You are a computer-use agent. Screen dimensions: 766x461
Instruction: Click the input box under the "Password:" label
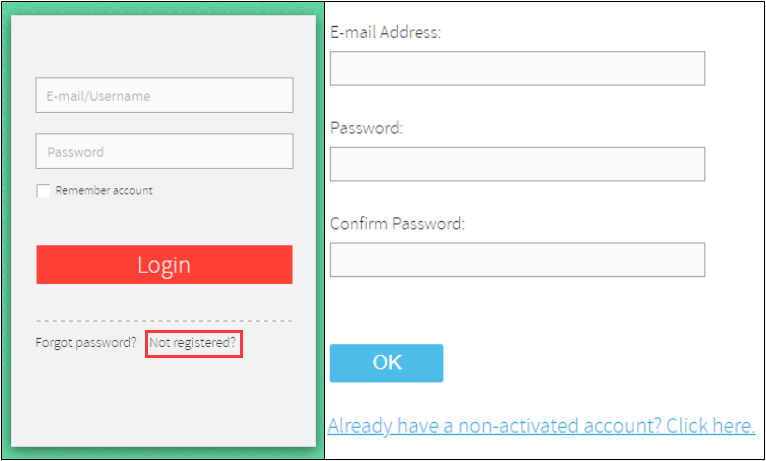(517, 164)
